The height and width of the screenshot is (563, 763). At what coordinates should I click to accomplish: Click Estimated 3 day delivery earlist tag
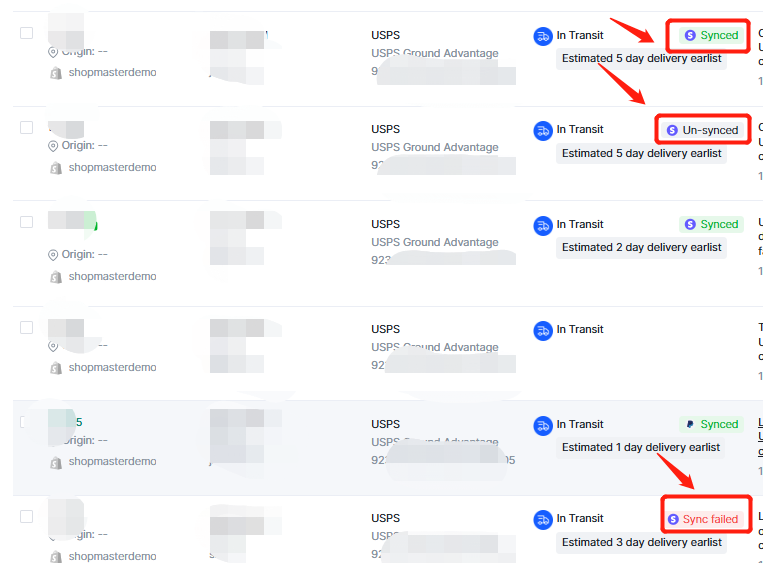pyautogui.click(x=641, y=543)
